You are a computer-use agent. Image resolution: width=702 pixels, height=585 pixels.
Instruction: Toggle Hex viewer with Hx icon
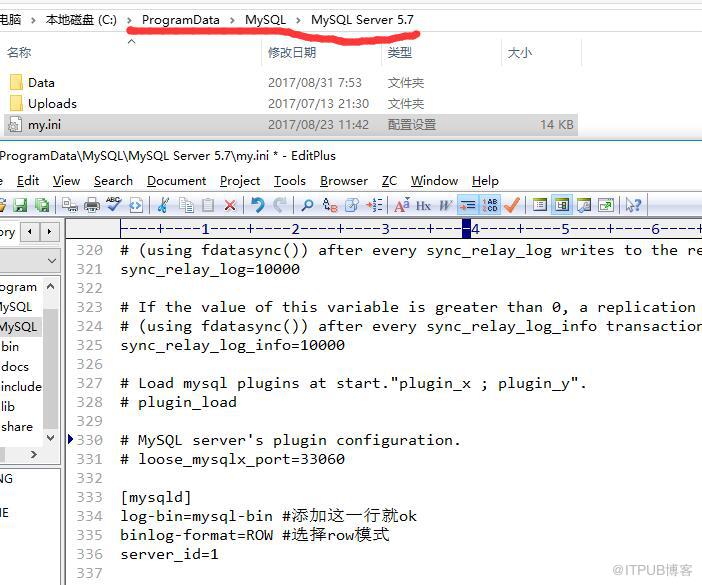424,205
